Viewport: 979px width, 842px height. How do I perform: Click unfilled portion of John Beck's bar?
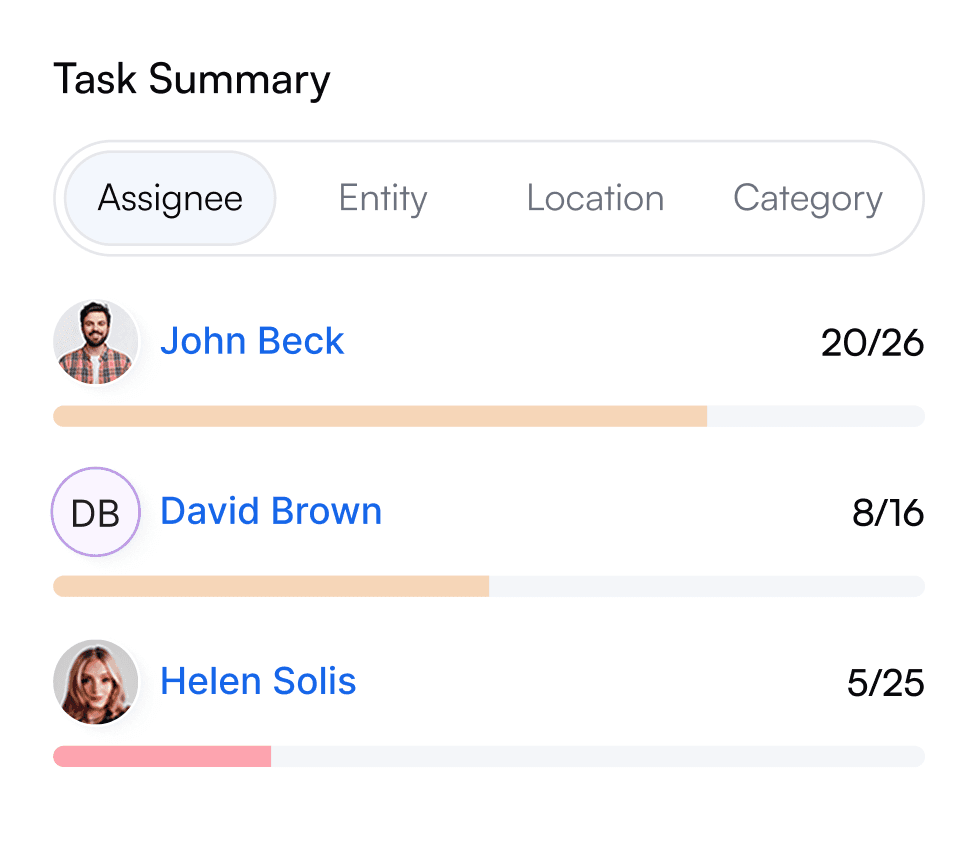[x=816, y=416]
